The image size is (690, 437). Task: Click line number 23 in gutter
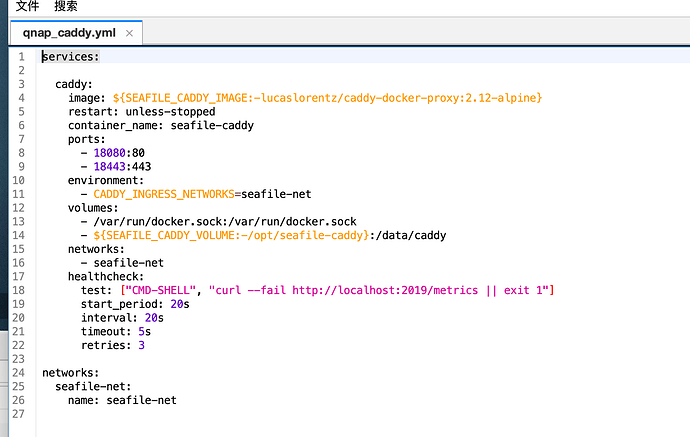(18, 359)
